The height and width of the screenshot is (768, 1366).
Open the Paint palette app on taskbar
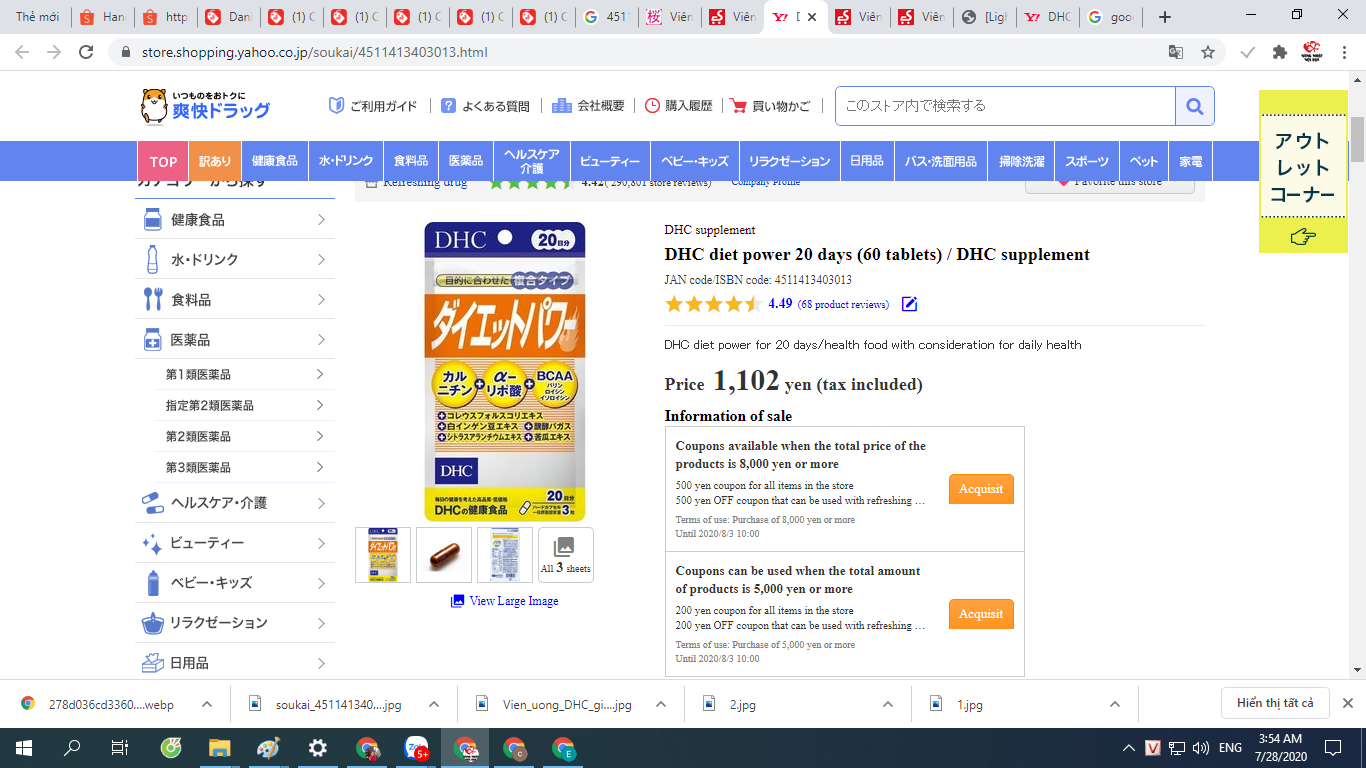(269, 748)
